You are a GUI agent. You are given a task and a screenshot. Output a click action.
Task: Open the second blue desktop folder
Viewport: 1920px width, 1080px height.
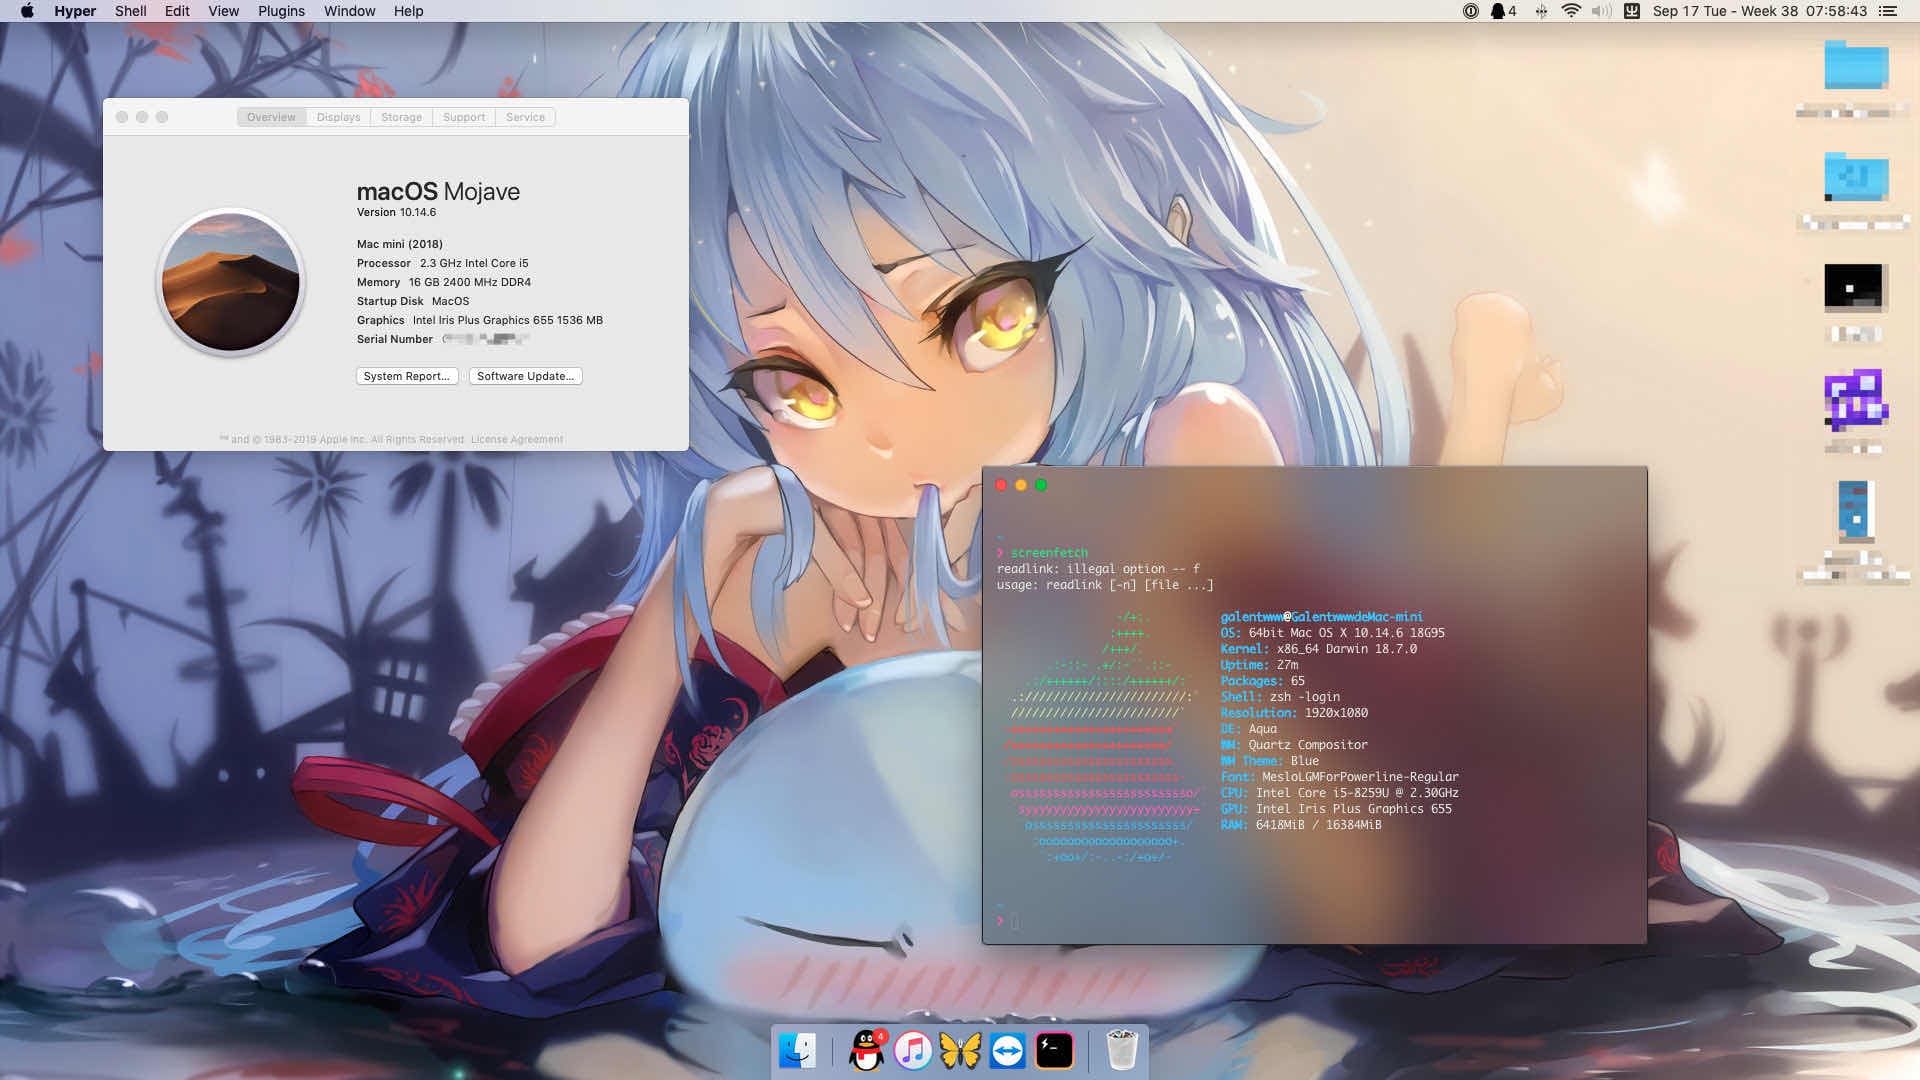point(1856,177)
